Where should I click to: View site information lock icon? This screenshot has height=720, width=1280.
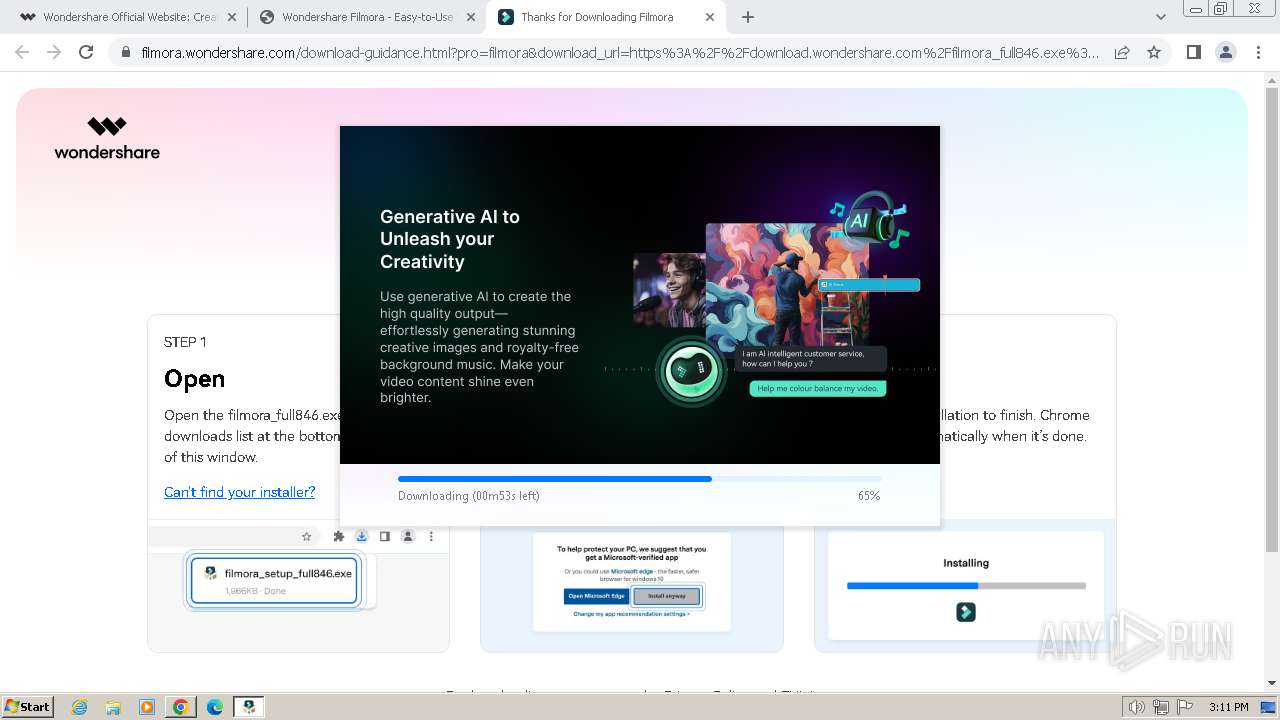tap(125, 52)
